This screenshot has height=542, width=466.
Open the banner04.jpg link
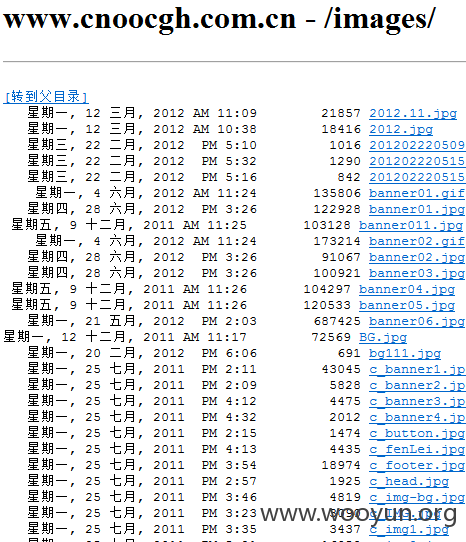(x=407, y=289)
